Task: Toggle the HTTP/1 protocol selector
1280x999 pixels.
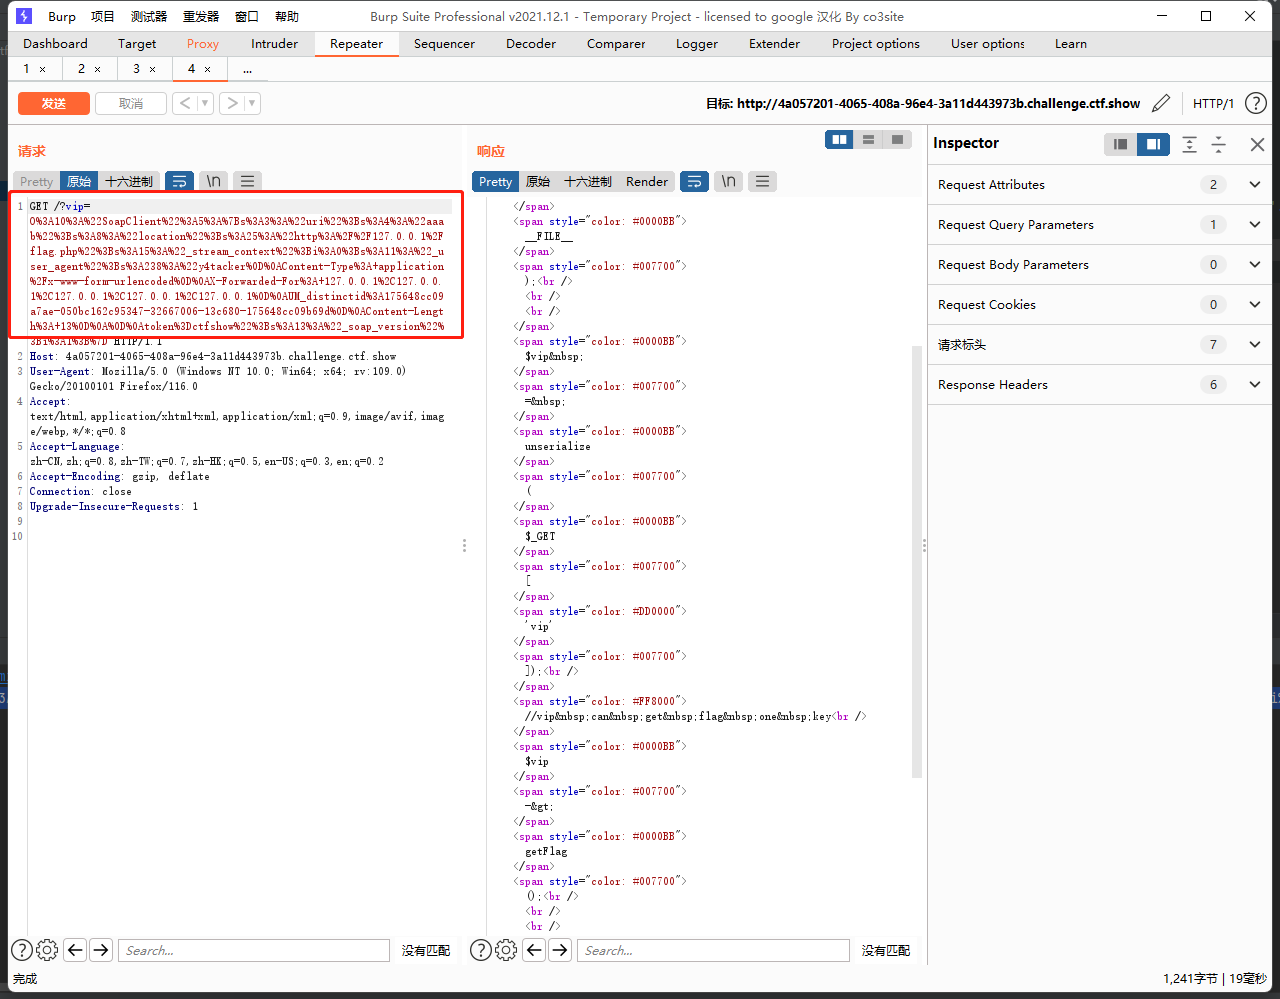Action: point(1213,103)
